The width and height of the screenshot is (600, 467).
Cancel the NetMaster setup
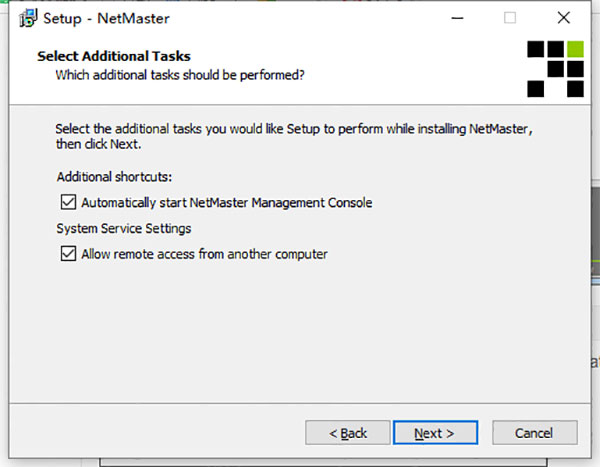click(534, 433)
